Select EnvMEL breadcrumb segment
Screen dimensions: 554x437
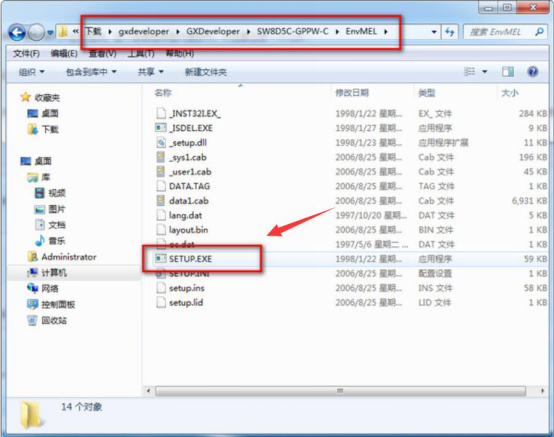click(x=361, y=31)
